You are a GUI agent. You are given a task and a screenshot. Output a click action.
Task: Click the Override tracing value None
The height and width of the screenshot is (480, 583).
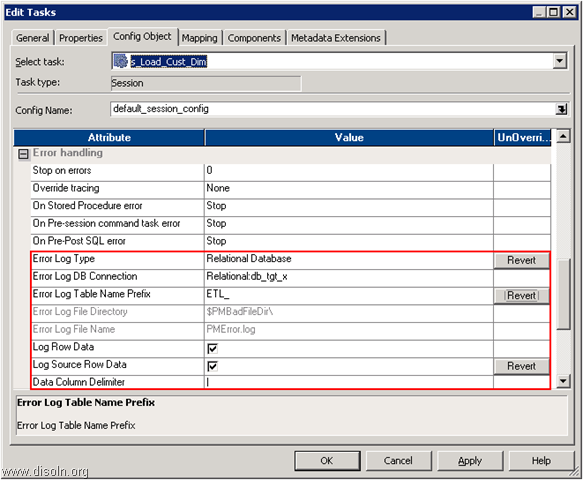click(218, 188)
